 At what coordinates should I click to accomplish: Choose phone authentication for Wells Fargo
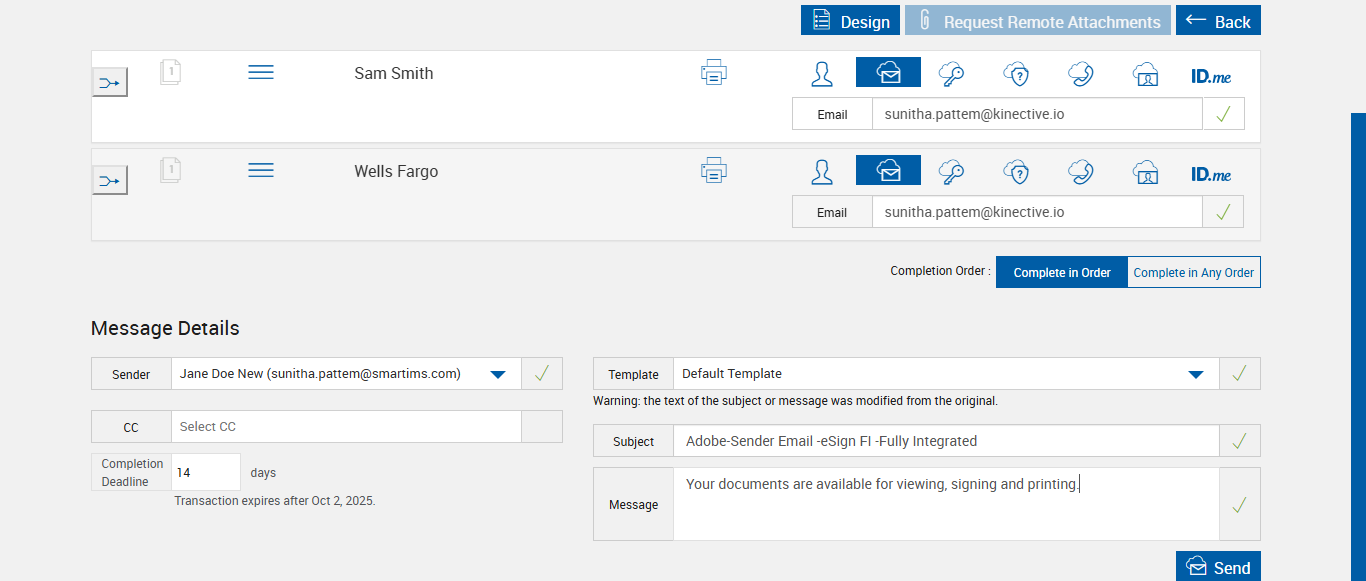(1080, 171)
